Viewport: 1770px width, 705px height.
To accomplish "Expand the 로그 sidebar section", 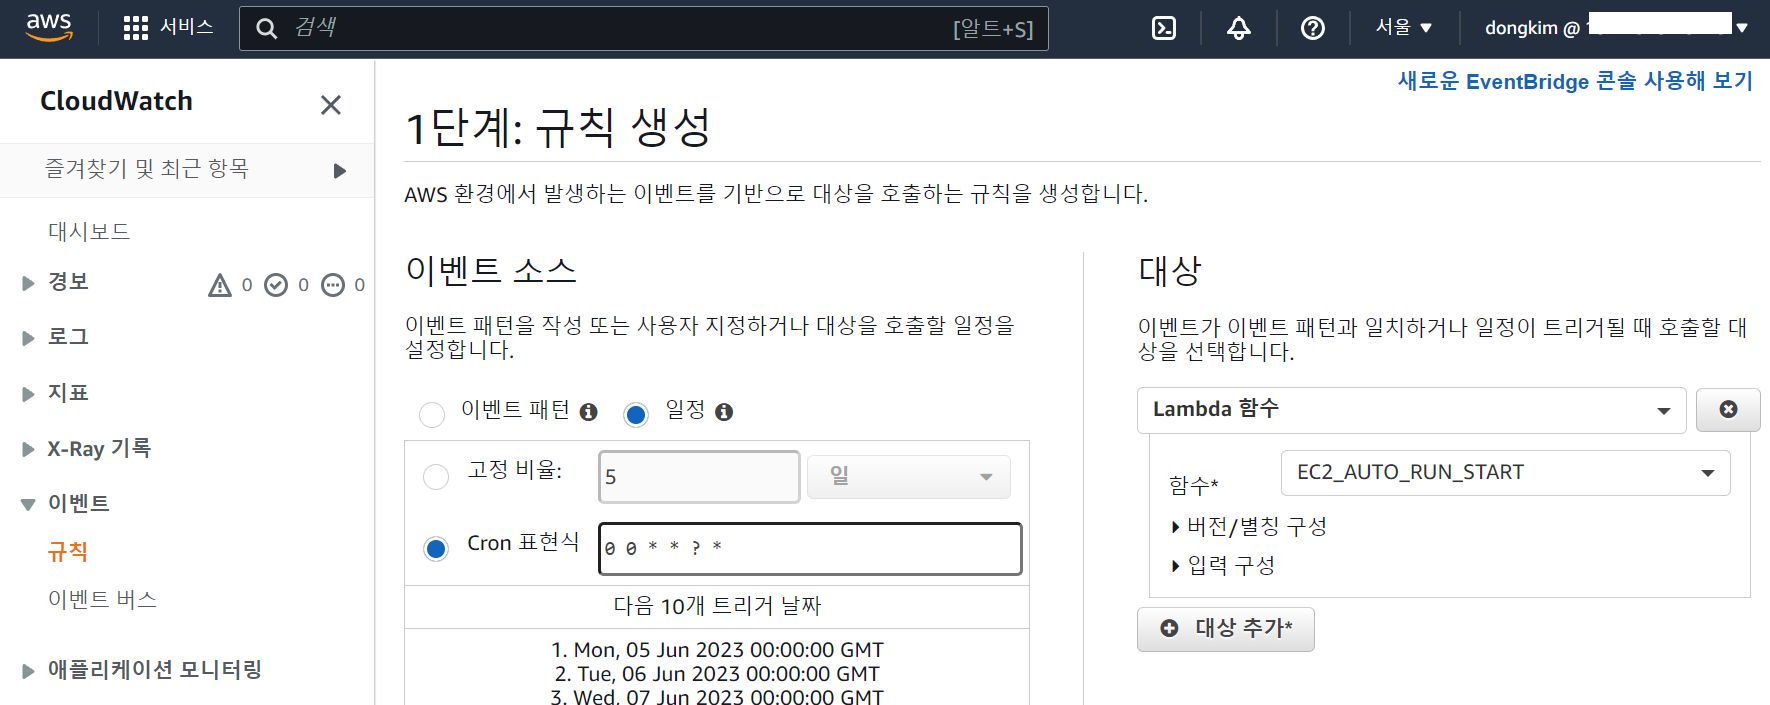I will tap(28, 338).
